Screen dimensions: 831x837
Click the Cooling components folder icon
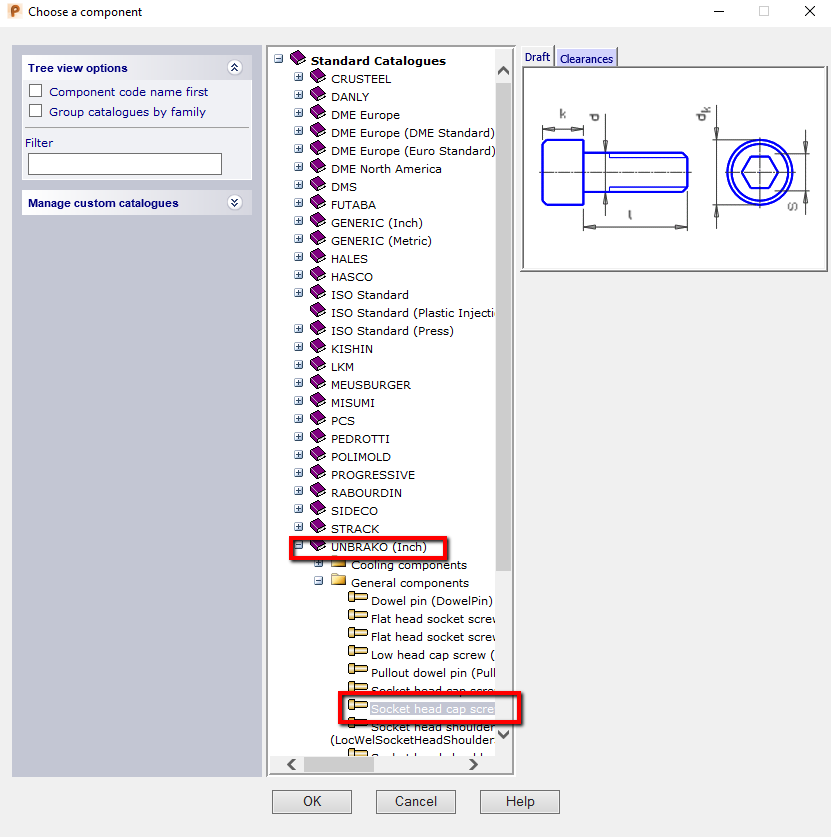(x=338, y=564)
